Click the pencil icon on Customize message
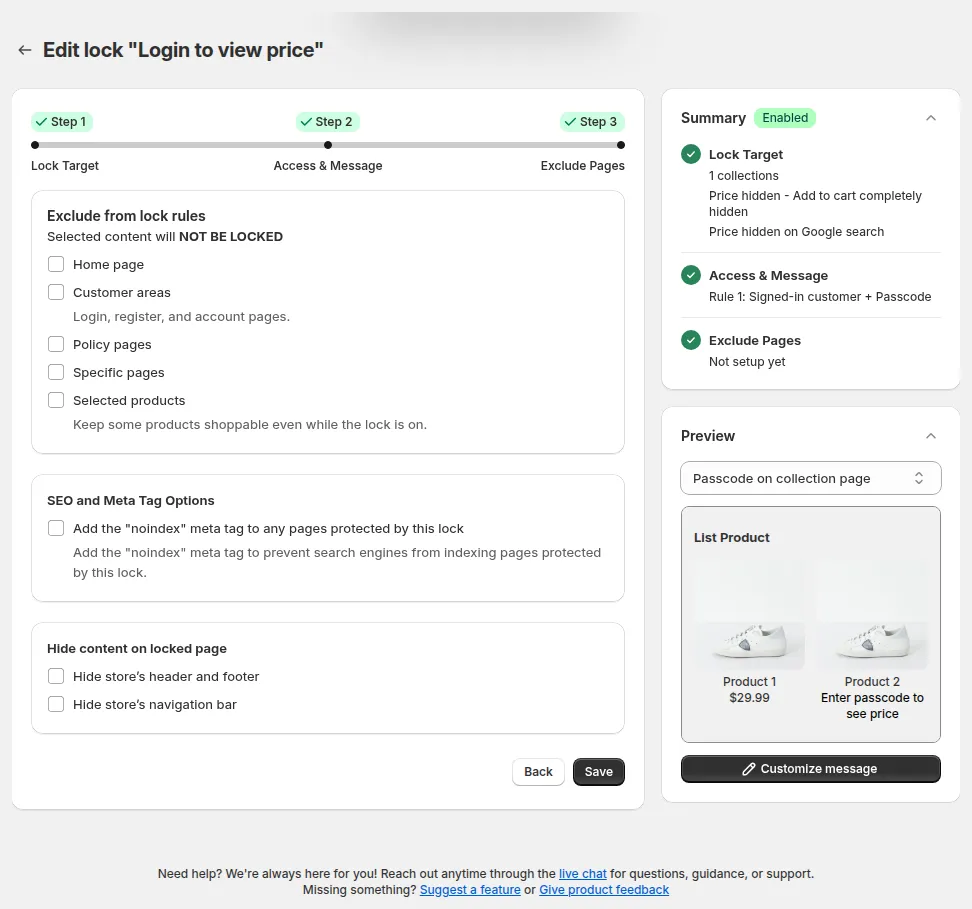972x909 pixels. coord(749,769)
